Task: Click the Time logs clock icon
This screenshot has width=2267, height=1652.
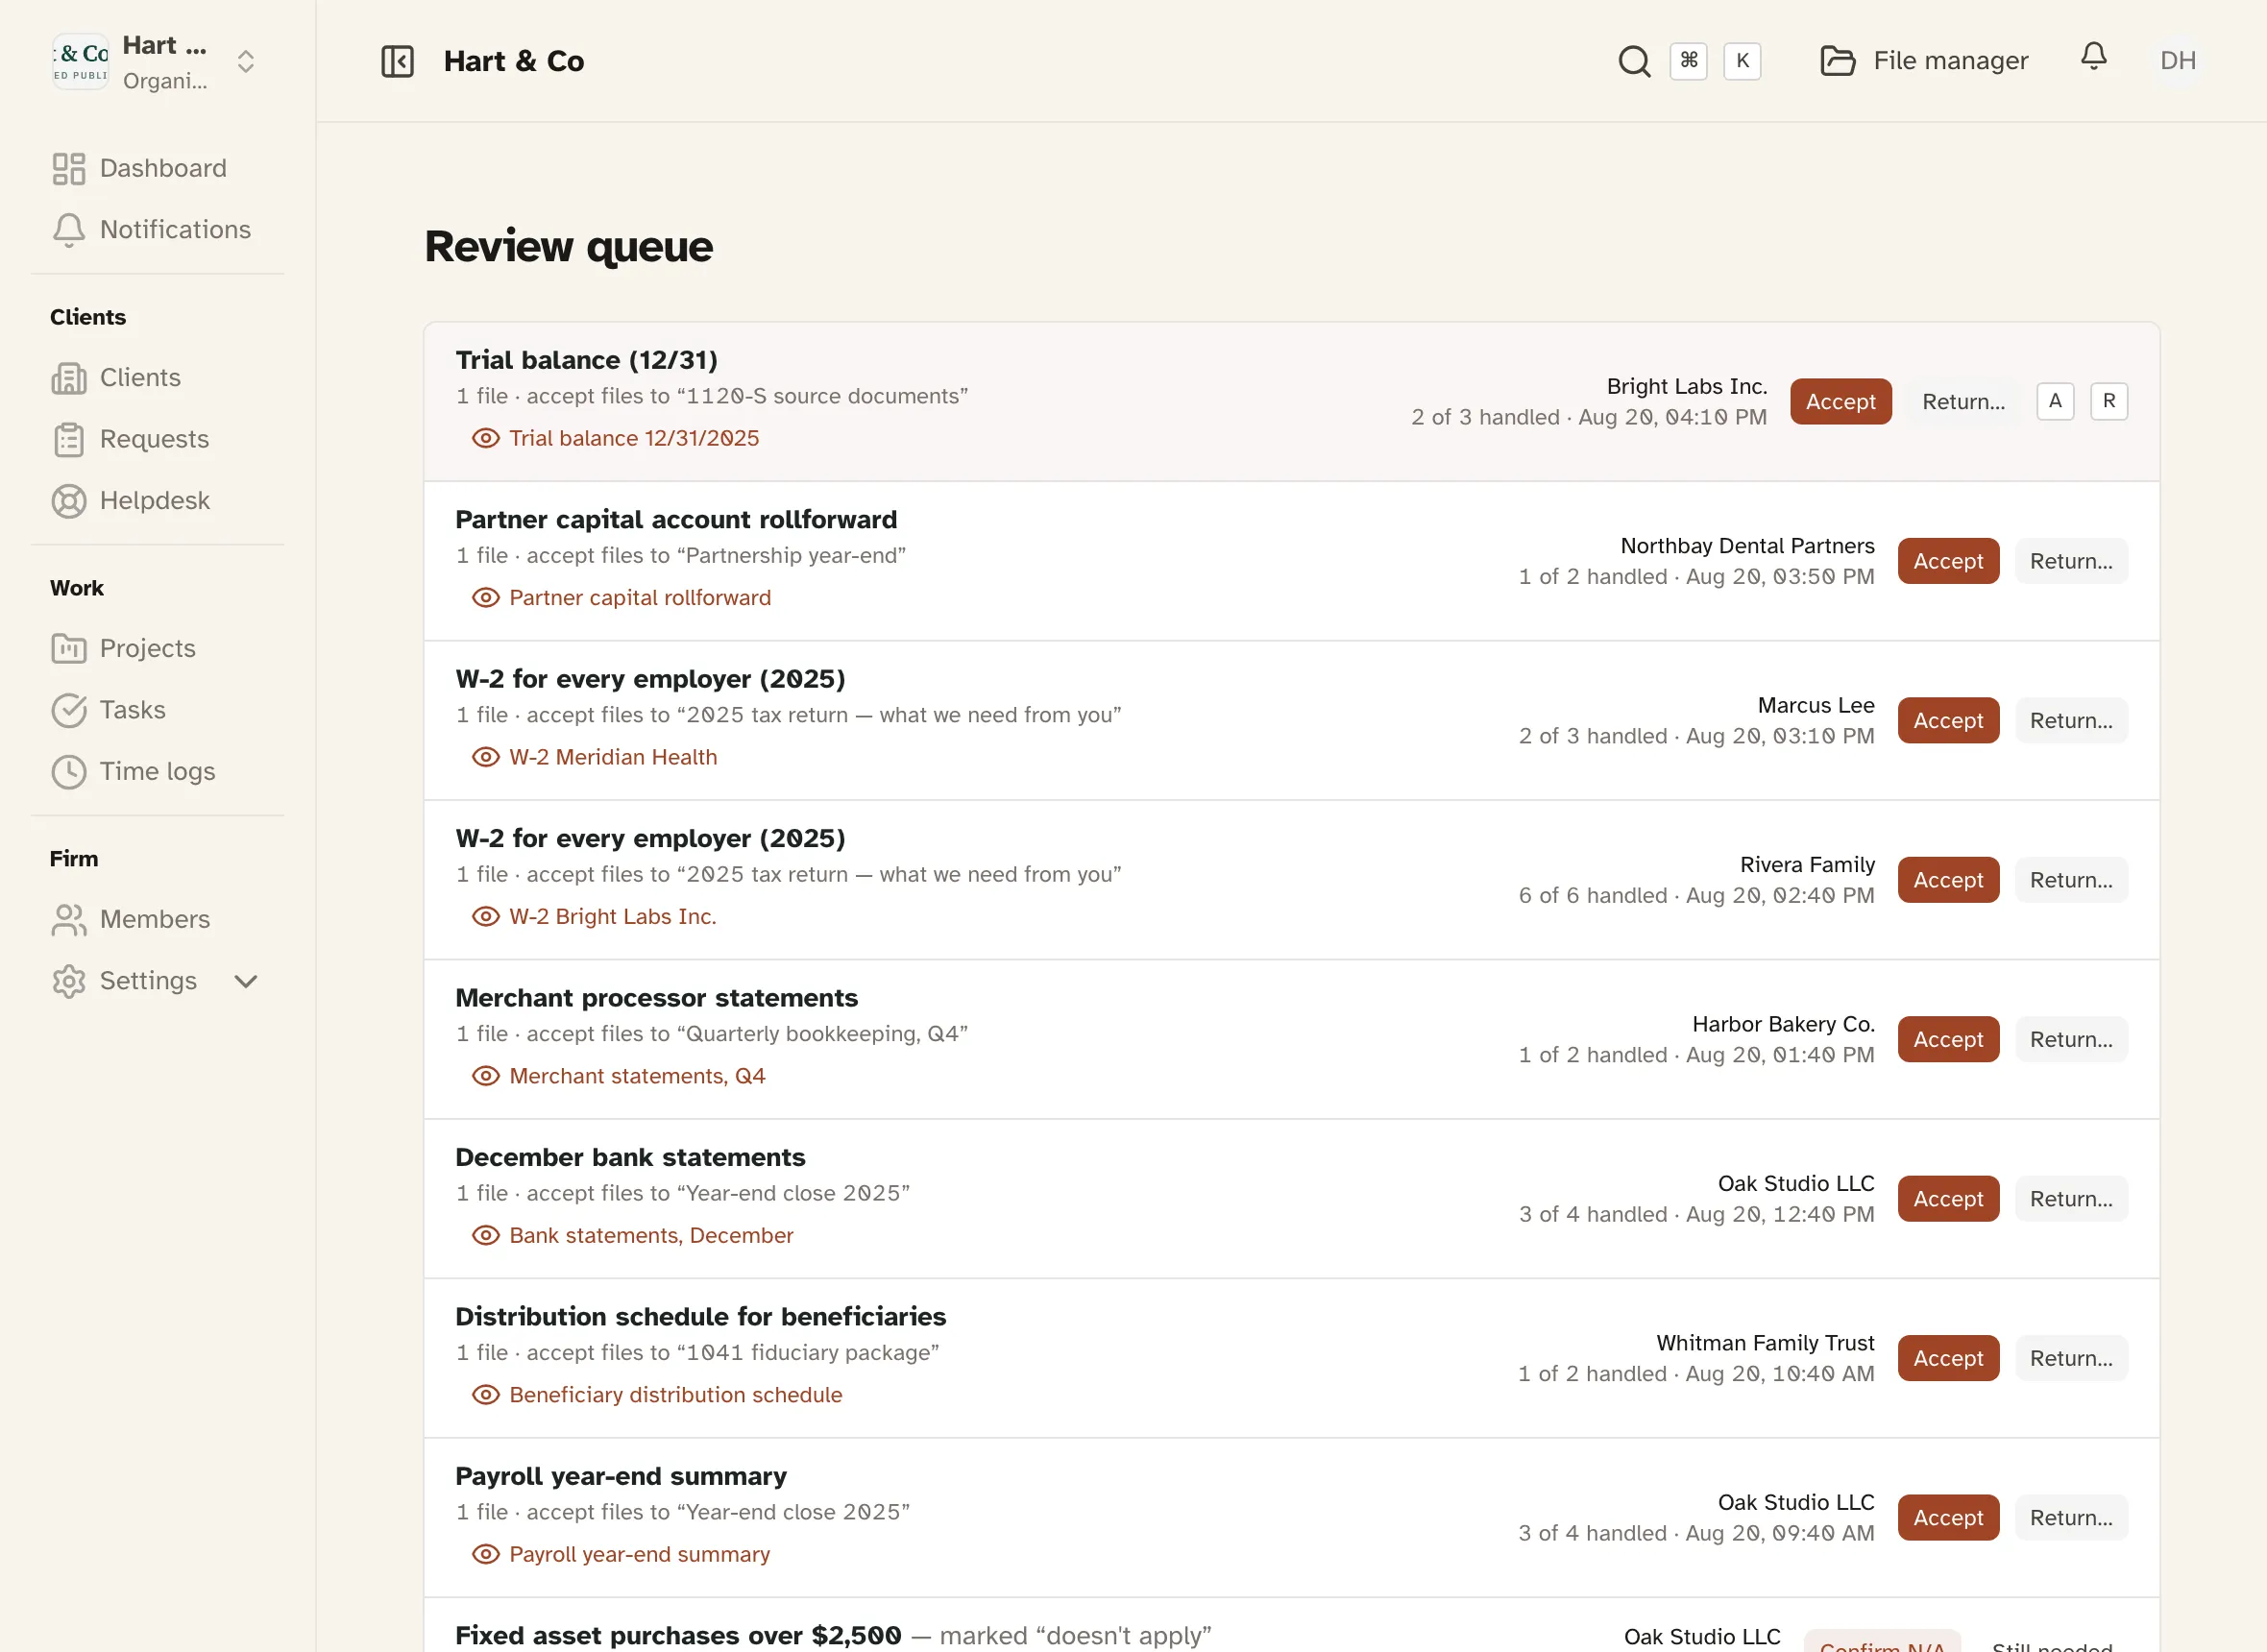Action: 68,771
